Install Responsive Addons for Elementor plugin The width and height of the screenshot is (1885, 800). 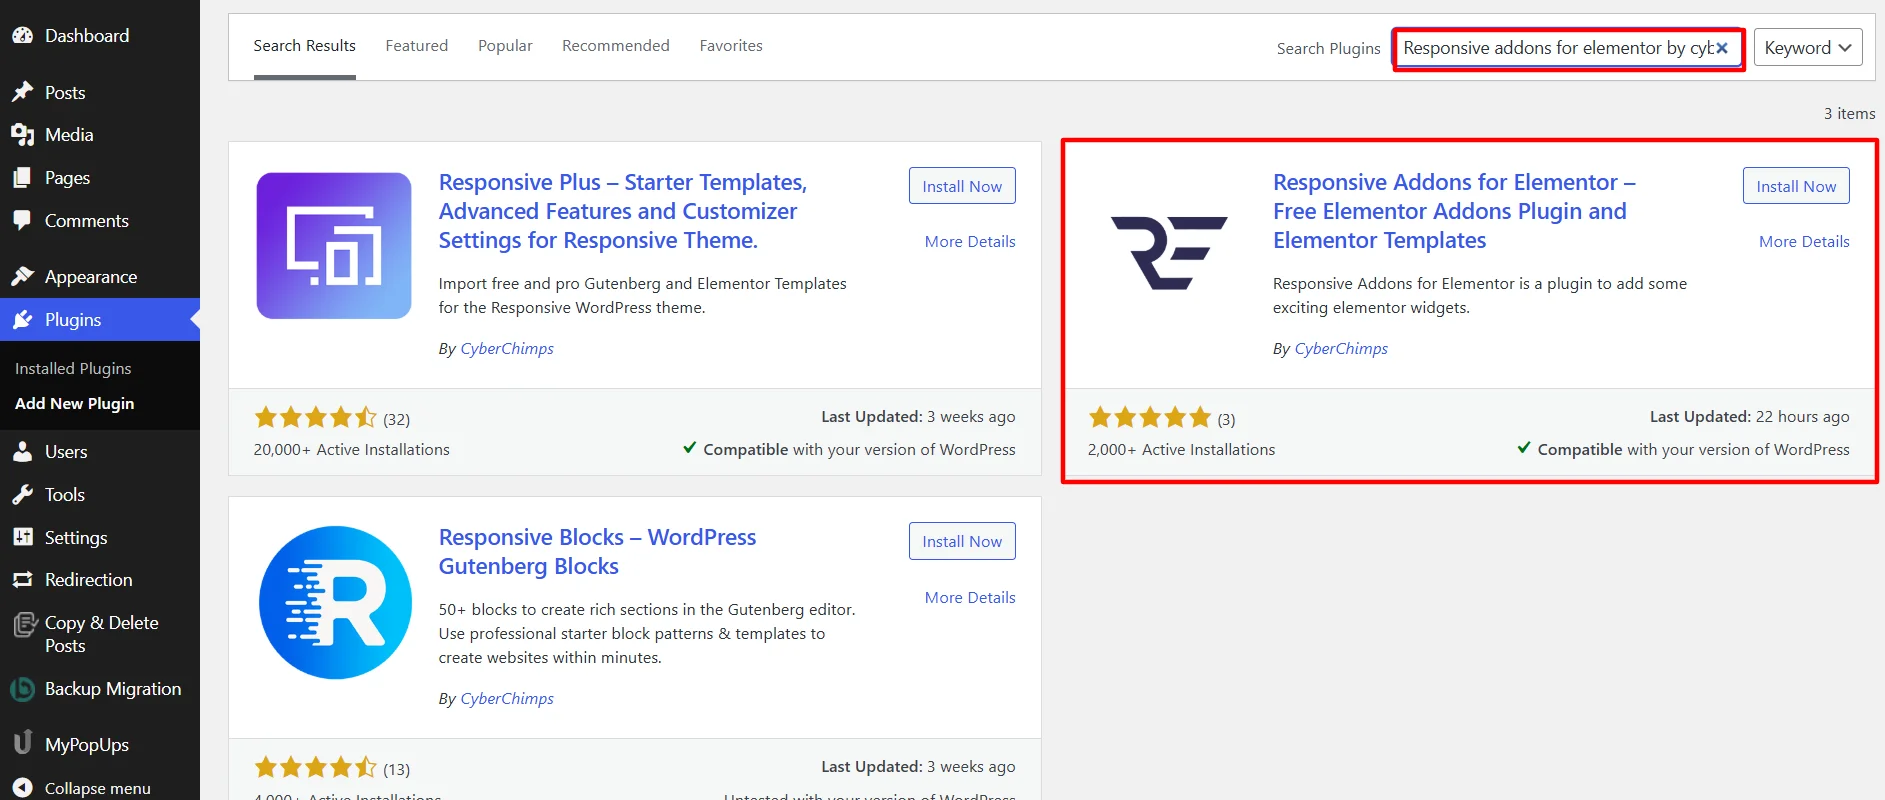click(1796, 186)
